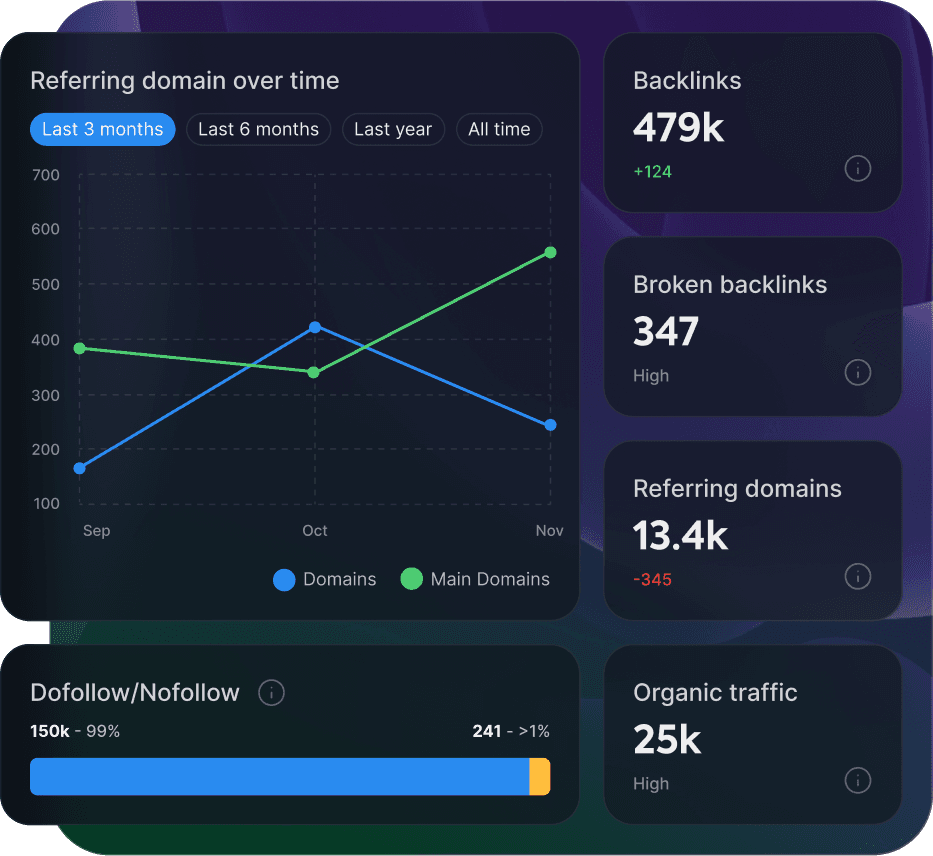Open the Referring domains info icon
Screen dimensions: 933x856
pos(858,576)
